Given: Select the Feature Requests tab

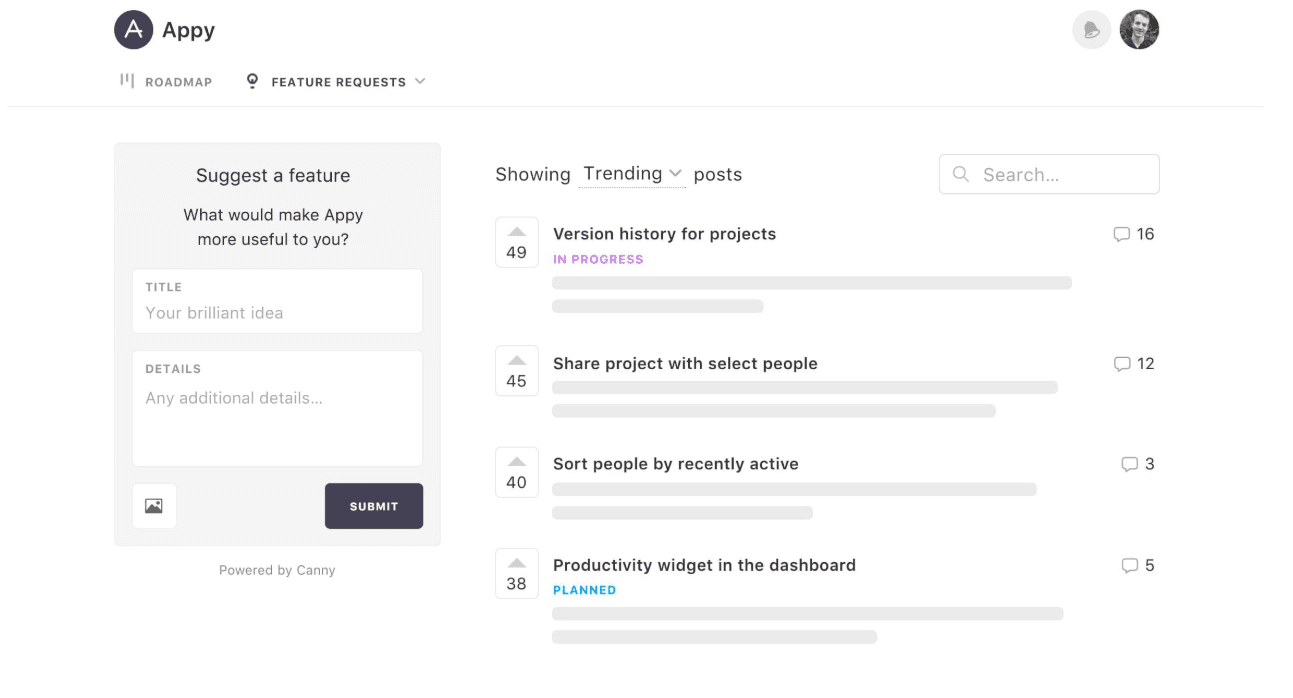Looking at the screenshot, I should (x=326, y=82).
